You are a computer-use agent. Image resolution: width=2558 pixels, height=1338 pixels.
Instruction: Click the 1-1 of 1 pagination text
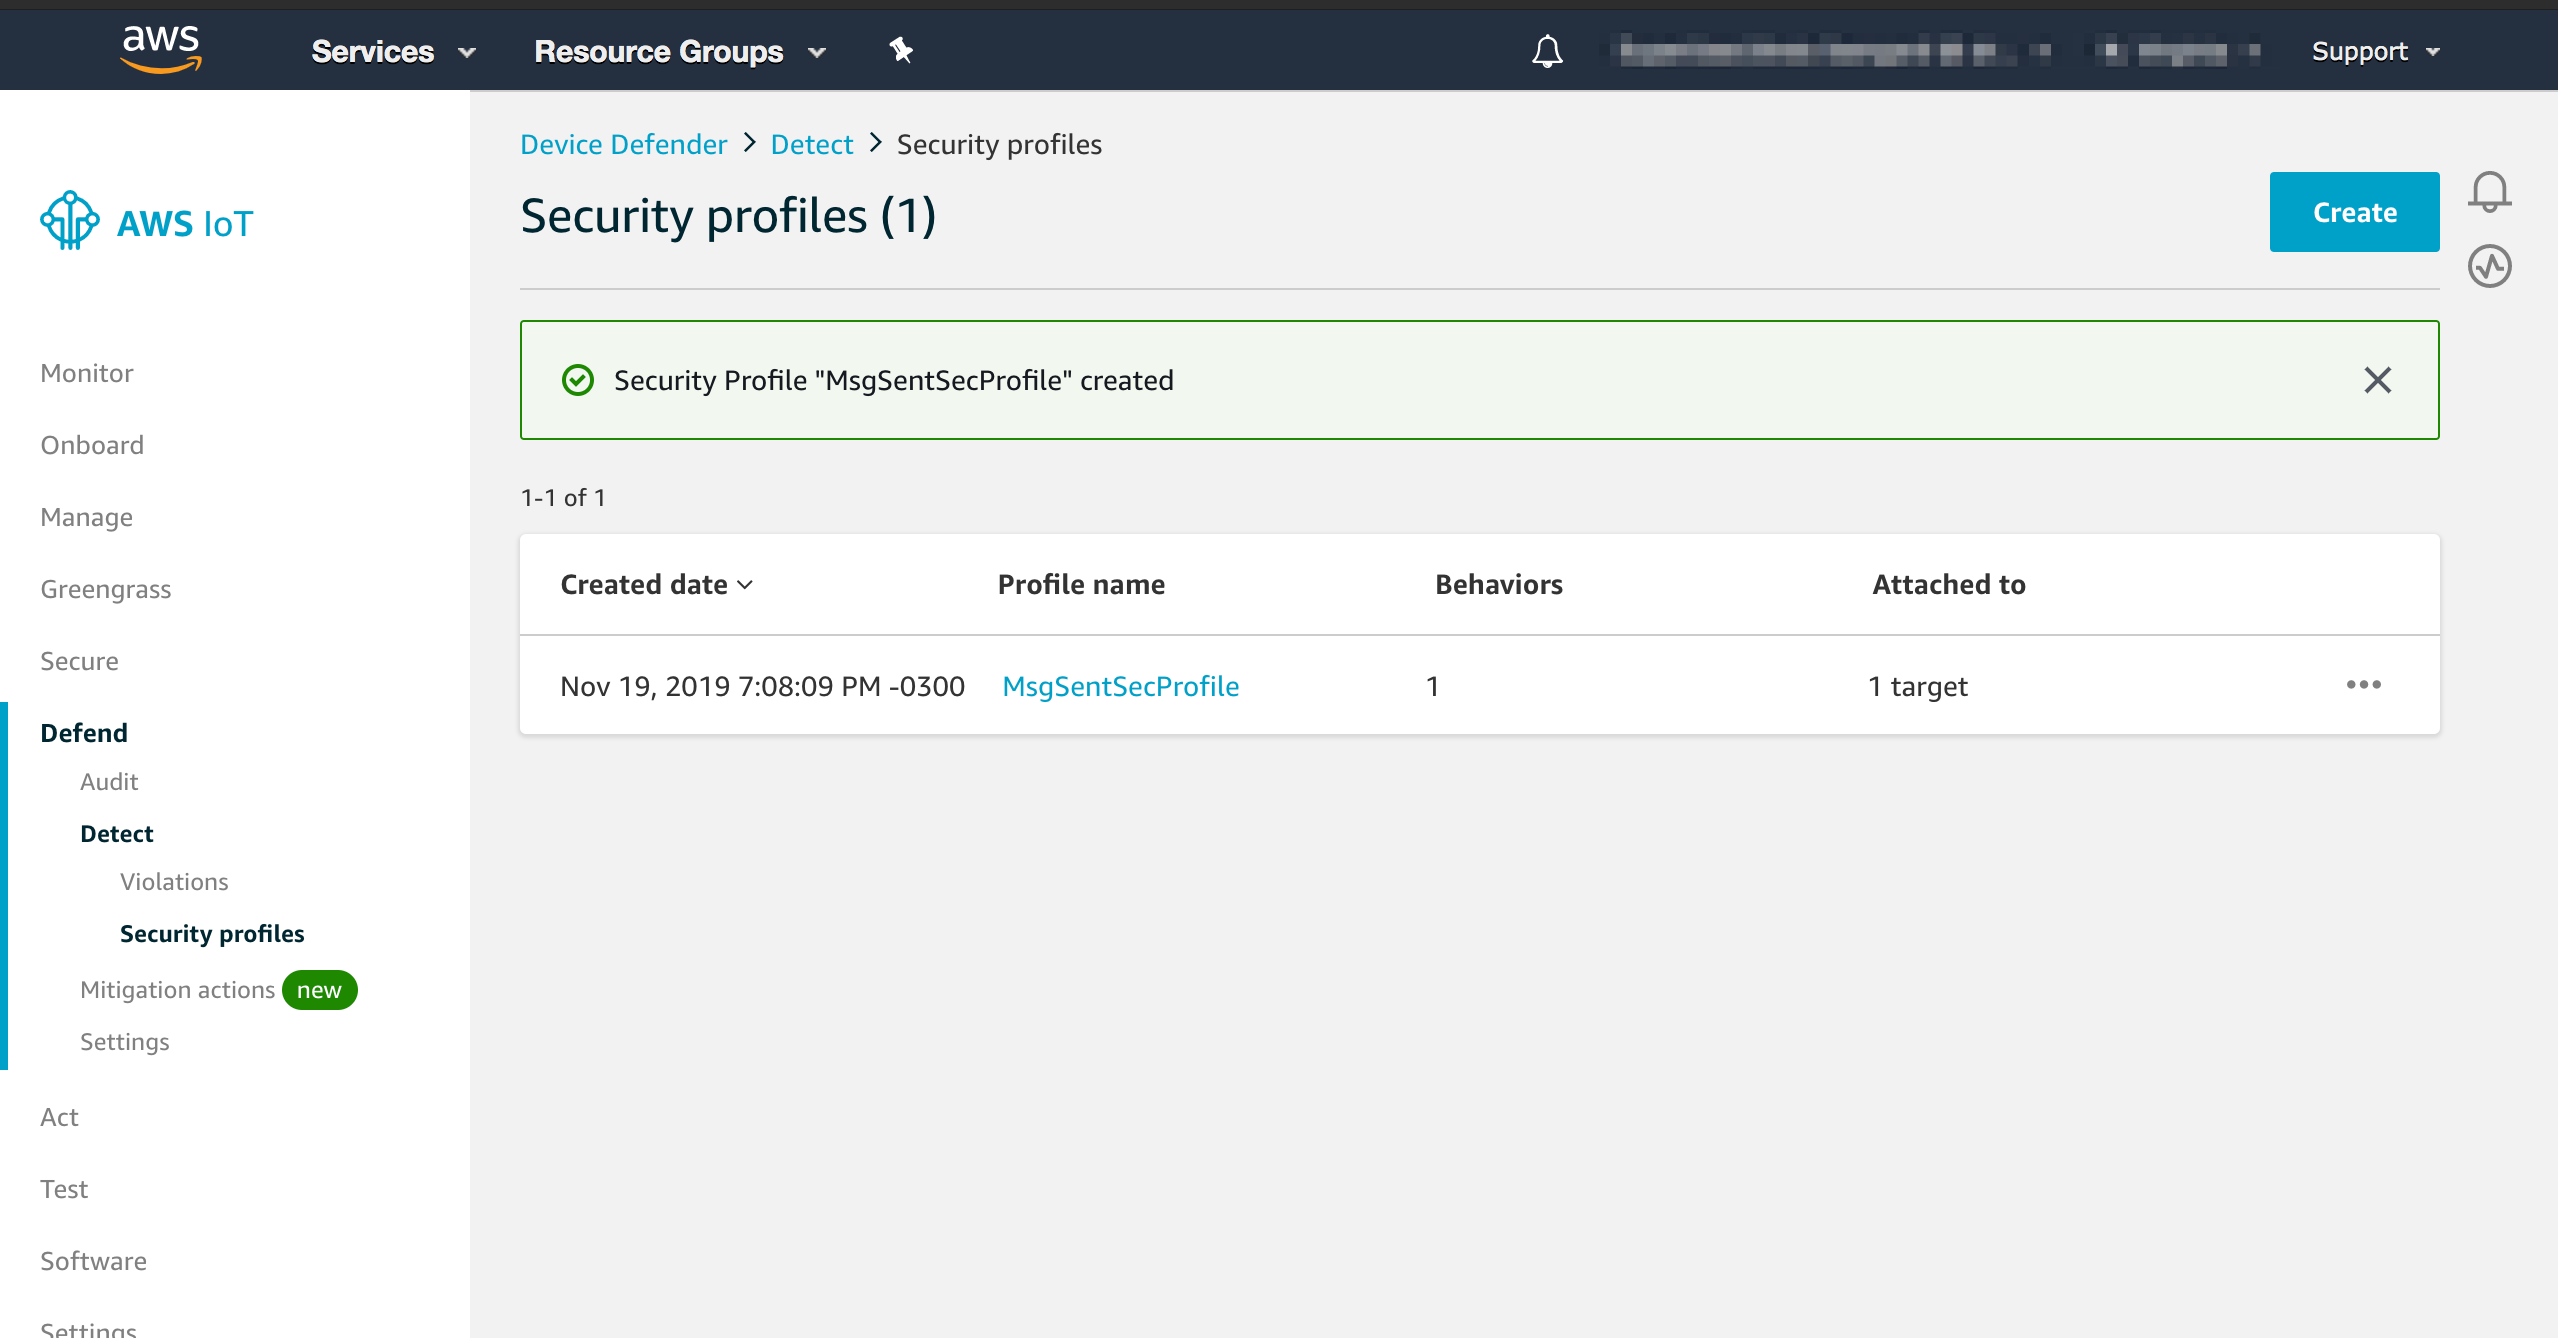coord(563,497)
